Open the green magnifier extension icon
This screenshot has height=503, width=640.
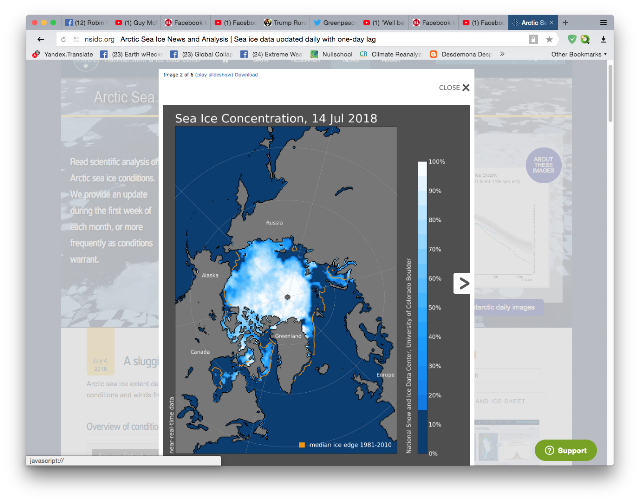(x=585, y=39)
